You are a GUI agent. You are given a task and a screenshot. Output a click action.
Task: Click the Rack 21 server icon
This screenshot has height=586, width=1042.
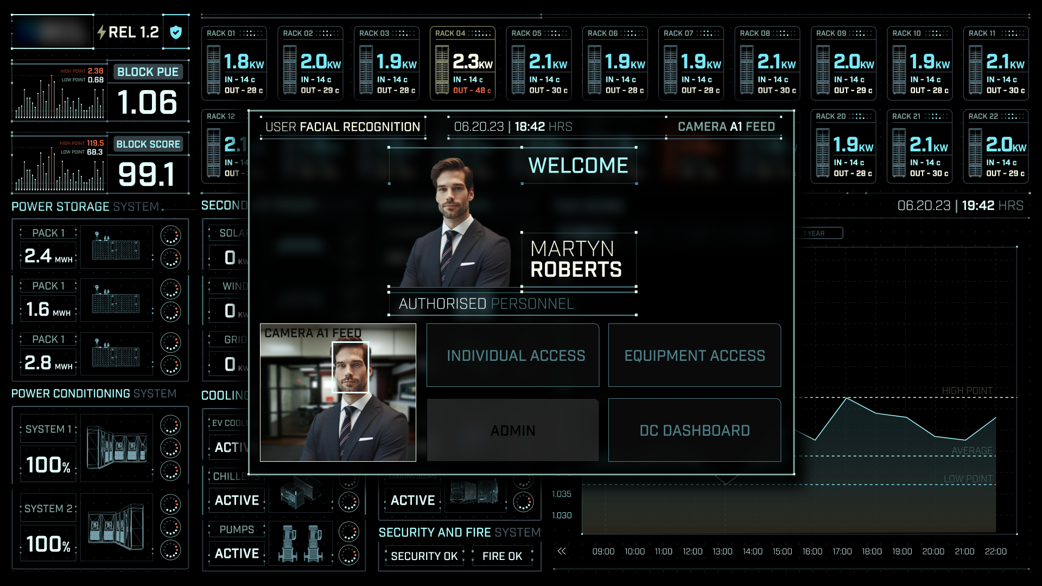(x=899, y=153)
